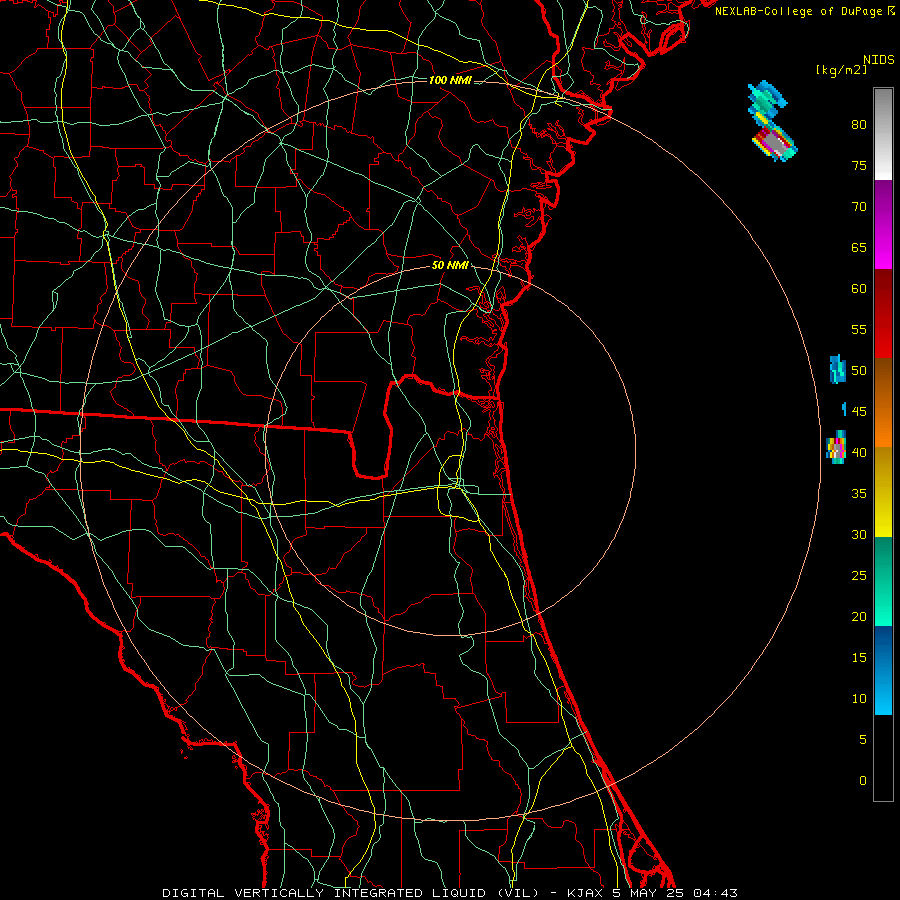The height and width of the screenshot is (900, 900).
Task: Click the 50 value on the scale
Action: click(x=859, y=371)
